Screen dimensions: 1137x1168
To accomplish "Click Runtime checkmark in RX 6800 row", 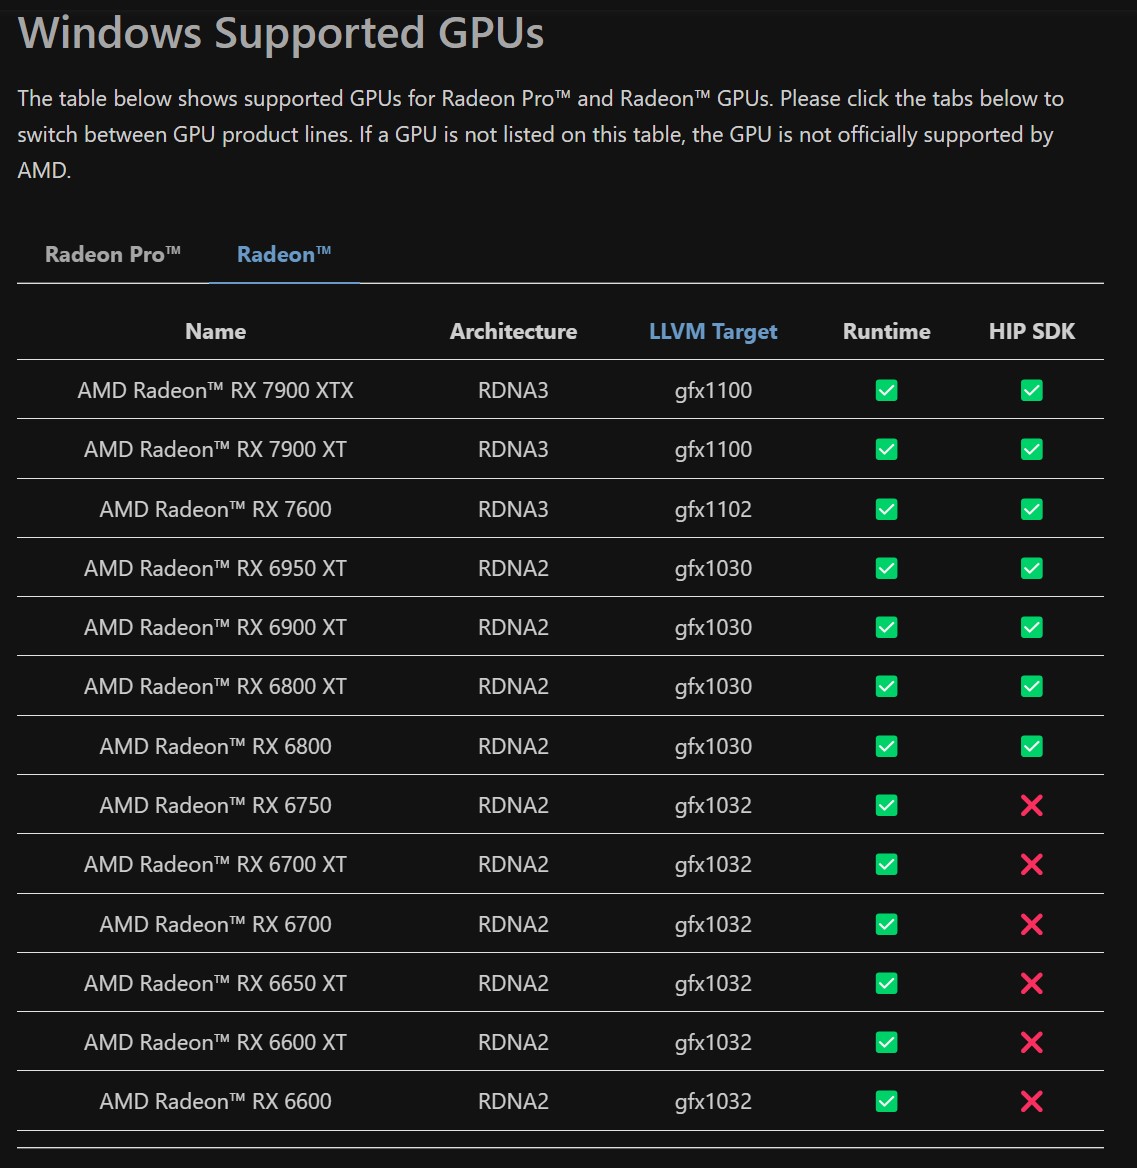I will pyautogui.click(x=887, y=746).
